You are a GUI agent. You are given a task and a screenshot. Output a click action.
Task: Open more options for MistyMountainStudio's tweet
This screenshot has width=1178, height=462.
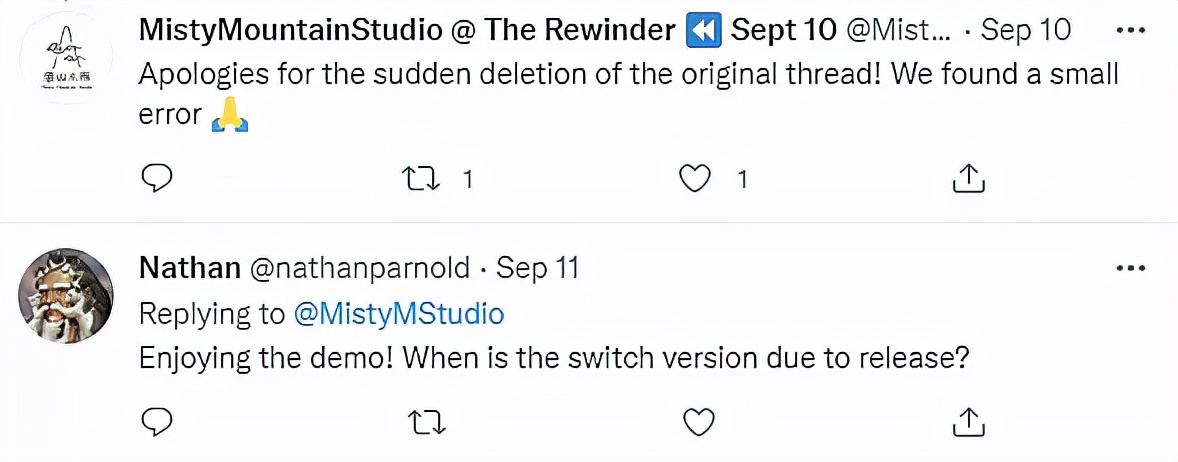click(1130, 30)
